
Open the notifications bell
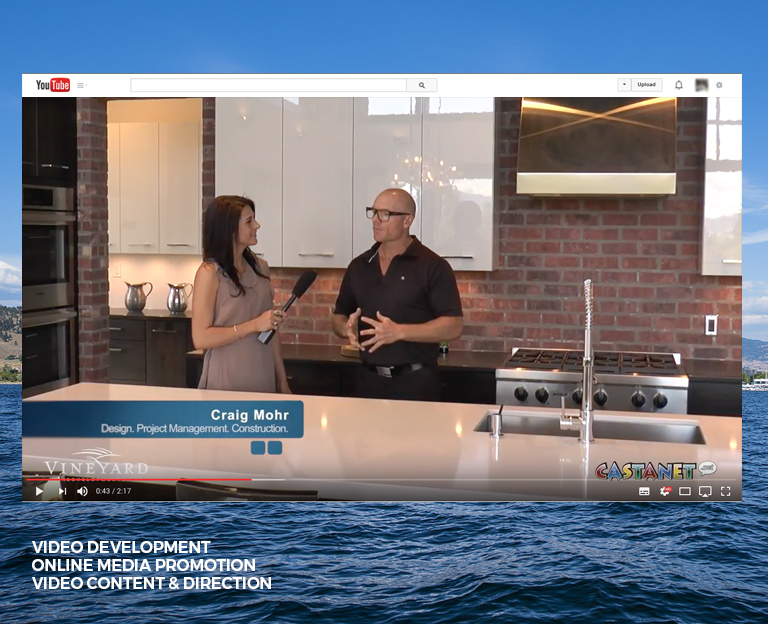pos(679,85)
